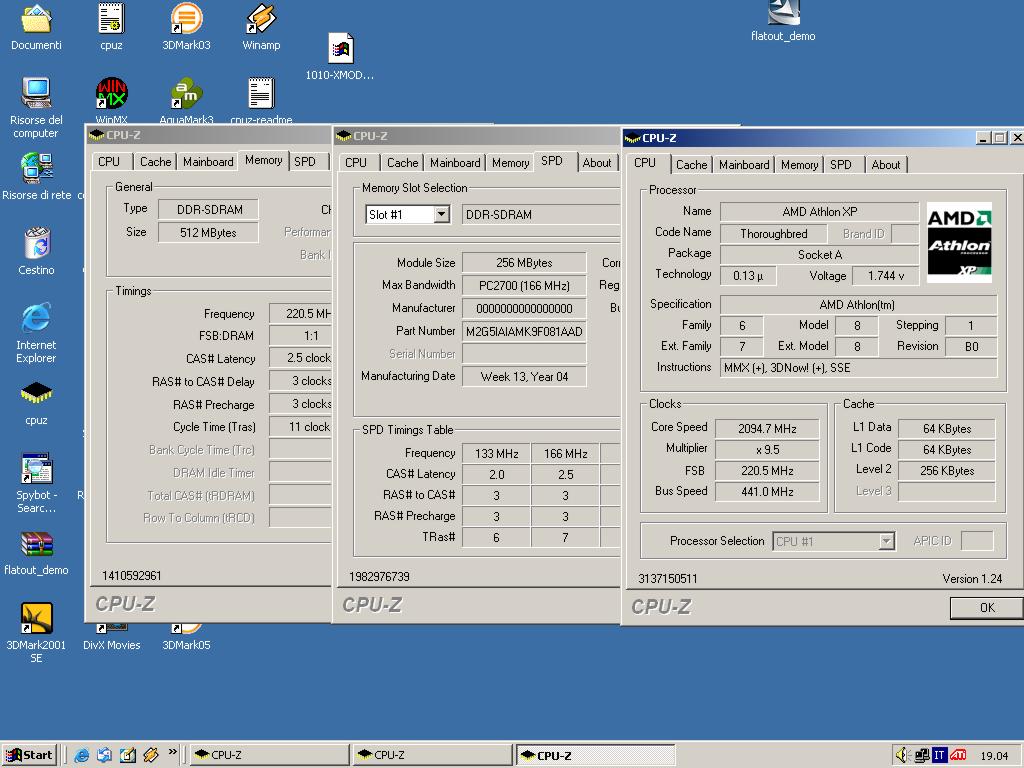Click the Bus Speed value 441.0 MHz
Screen dimensions: 1024x768
pyautogui.click(x=767, y=491)
